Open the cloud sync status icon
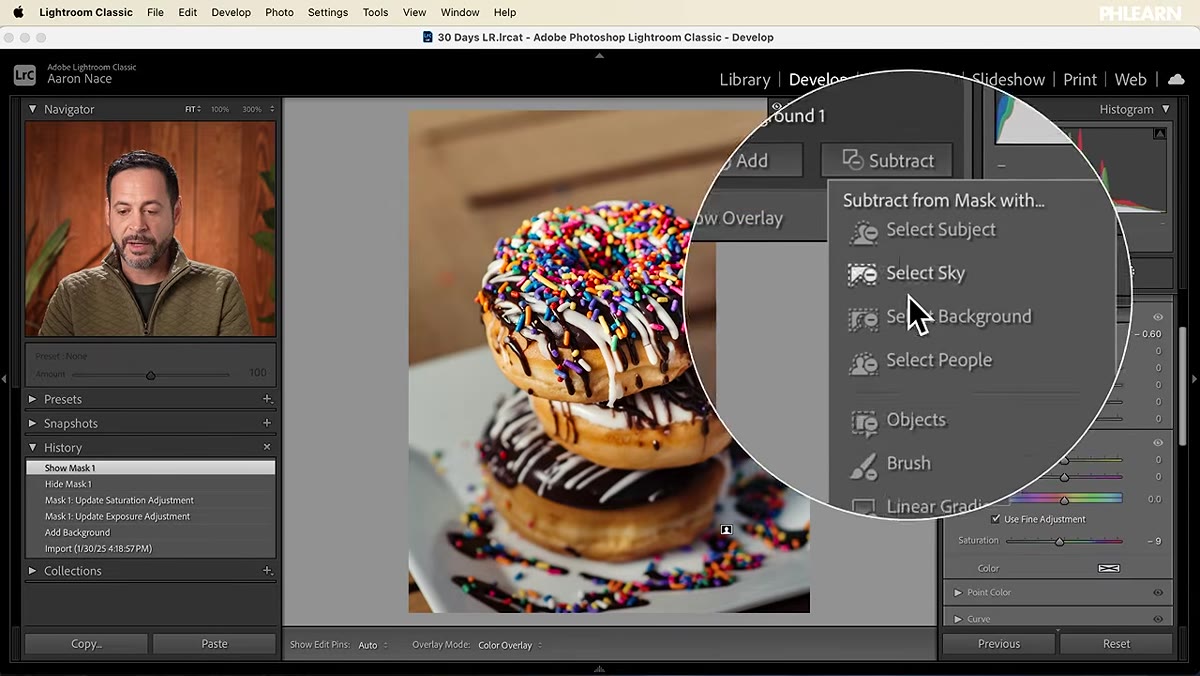This screenshot has width=1200, height=676. [1176, 79]
